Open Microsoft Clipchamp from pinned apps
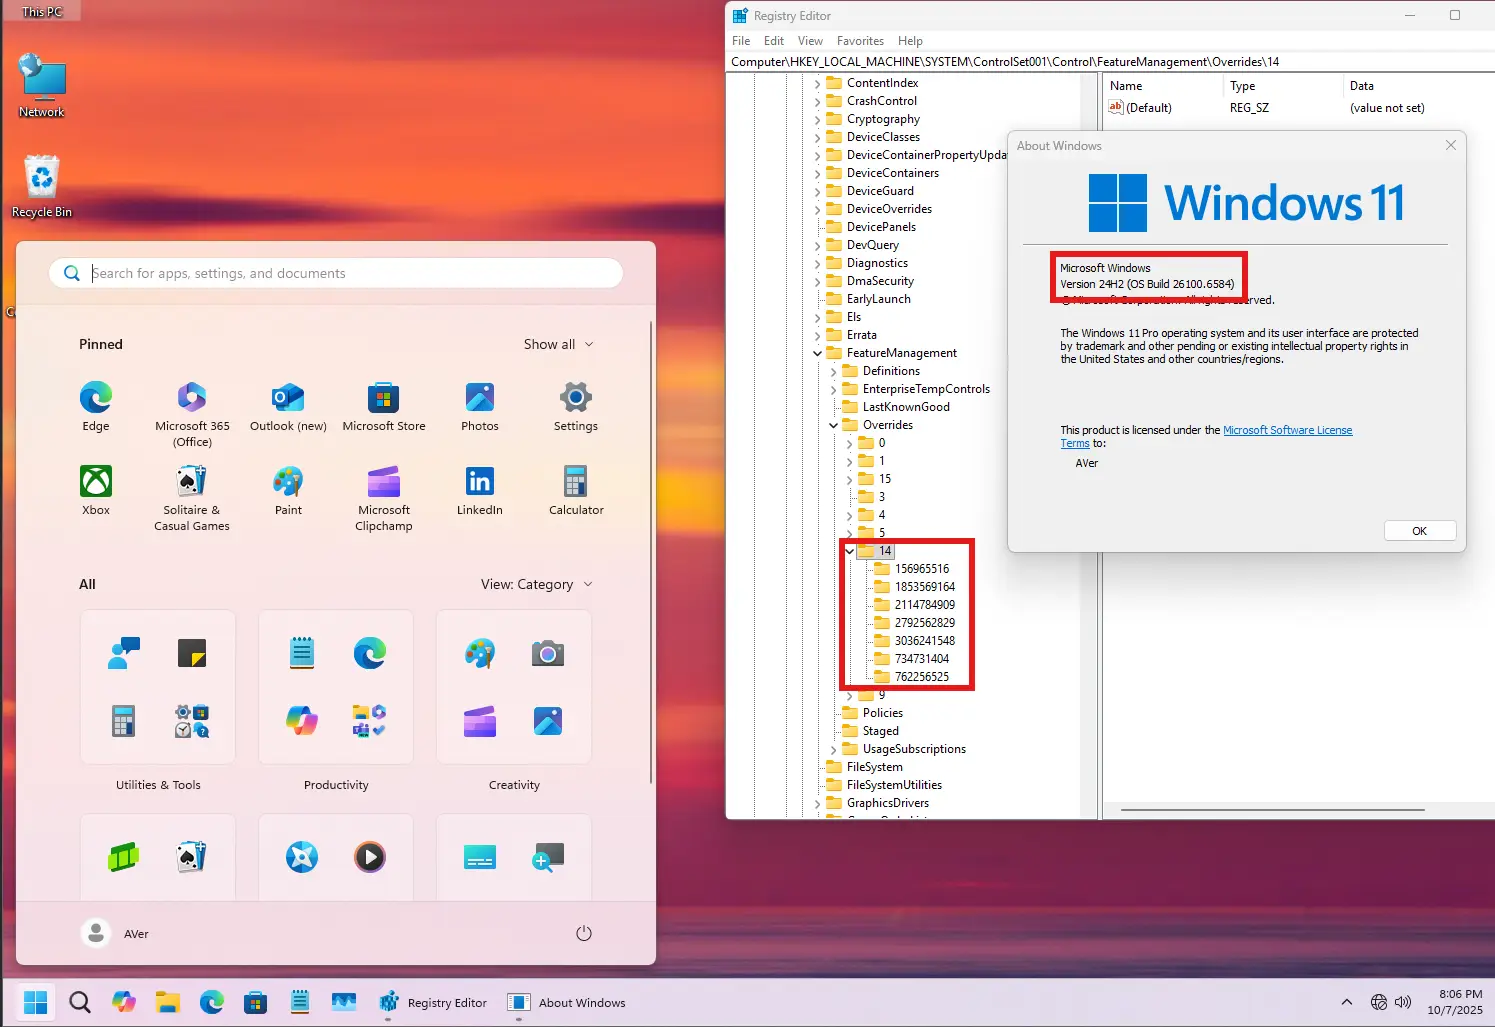Viewport: 1495px width, 1027px height. pyautogui.click(x=384, y=498)
